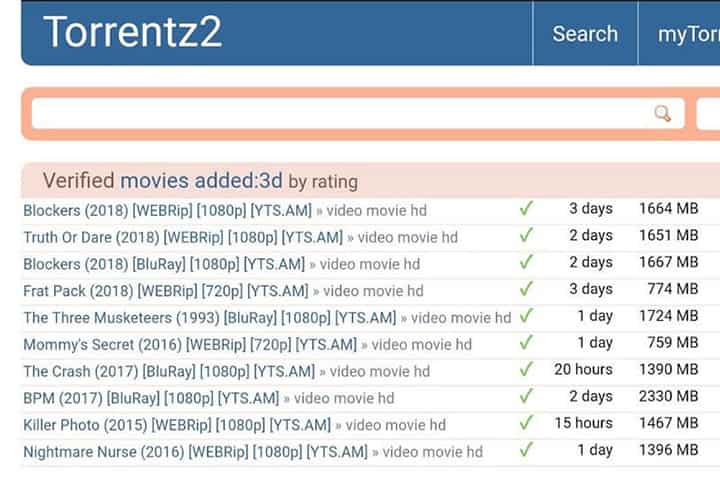The width and height of the screenshot is (720, 480).
Task: Click verified checkmark for Blockers BluRay row
Action: tap(526, 262)
